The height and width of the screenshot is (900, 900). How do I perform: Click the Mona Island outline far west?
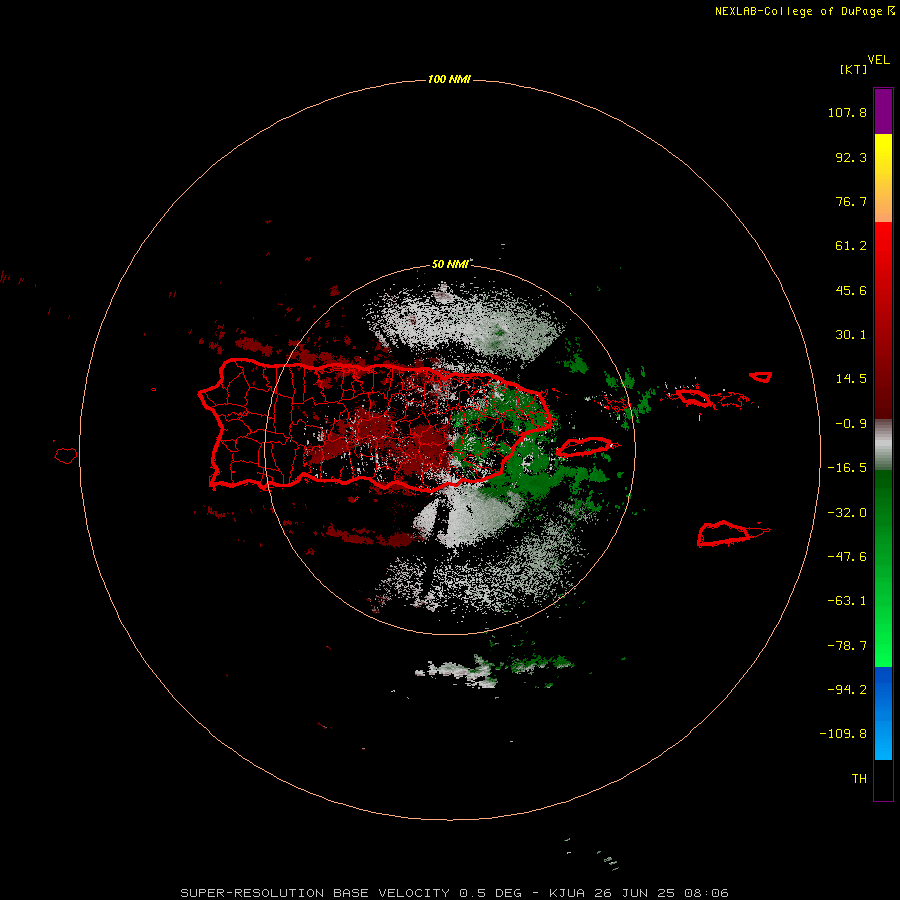tap(66, 455)
